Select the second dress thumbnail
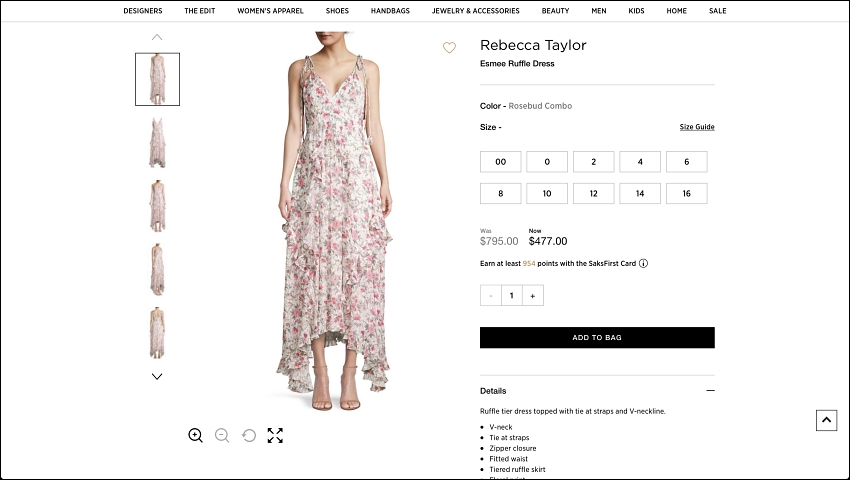The image size is (850, 480). [157, 143]
